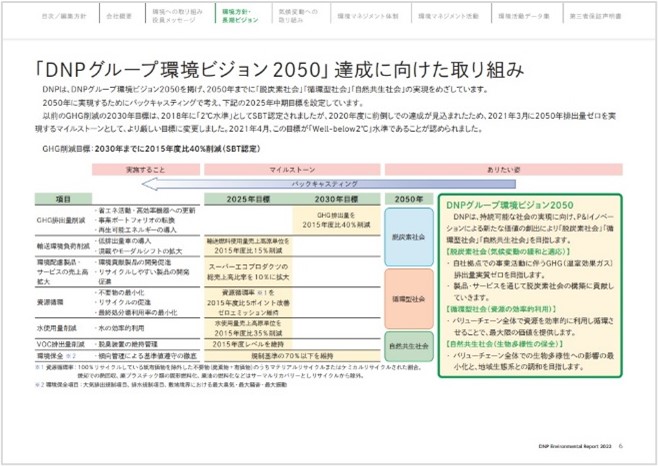Select the green 自然共生社会 box
This screenshot has height=466, width=658.
pos(405,346)
